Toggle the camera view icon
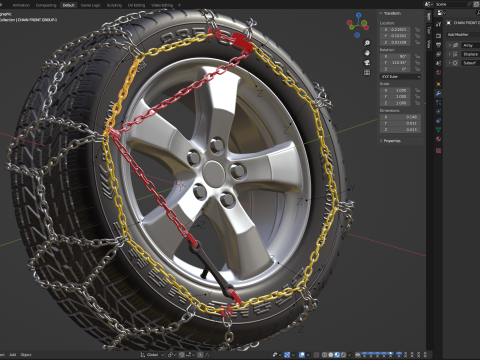The width and height of the screenshot is (480, 360). [x=367, y=62]
